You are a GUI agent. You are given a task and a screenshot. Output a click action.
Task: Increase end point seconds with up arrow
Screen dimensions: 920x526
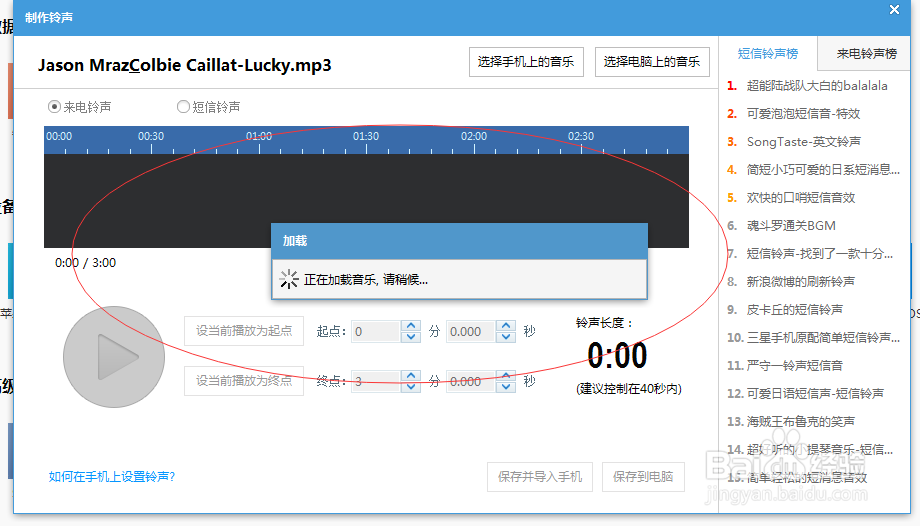click(506, 375)
